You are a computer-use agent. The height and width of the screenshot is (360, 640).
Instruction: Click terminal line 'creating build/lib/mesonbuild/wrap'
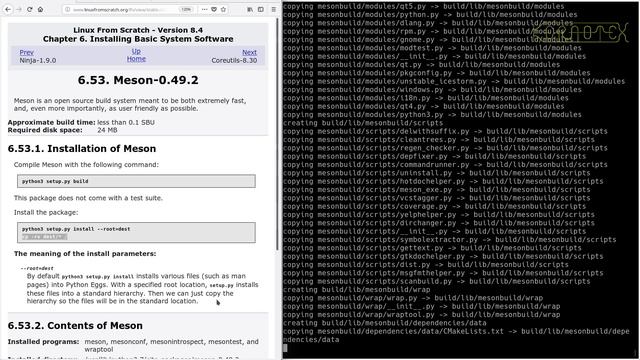point(356,290)
